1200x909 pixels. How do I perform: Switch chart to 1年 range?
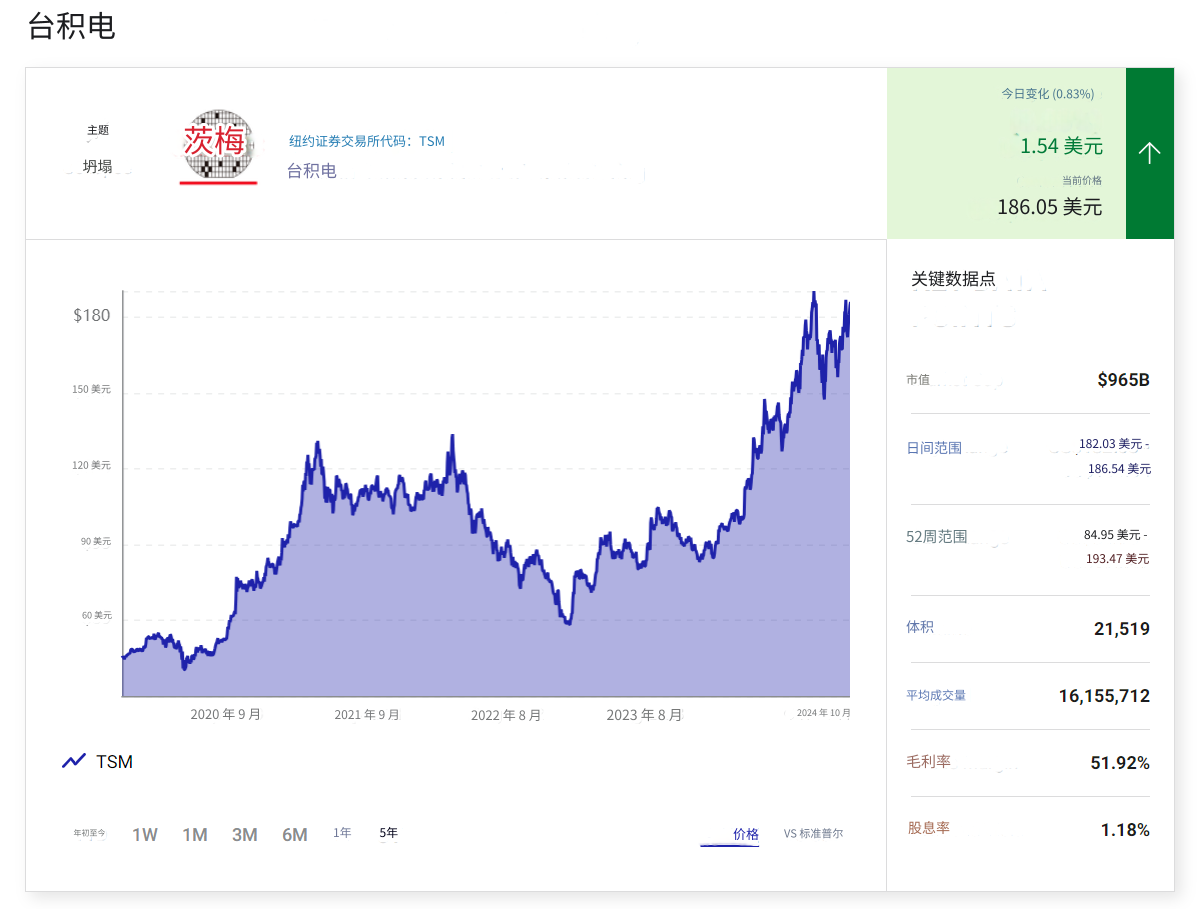pyautogui.click(x=342, y=833)
